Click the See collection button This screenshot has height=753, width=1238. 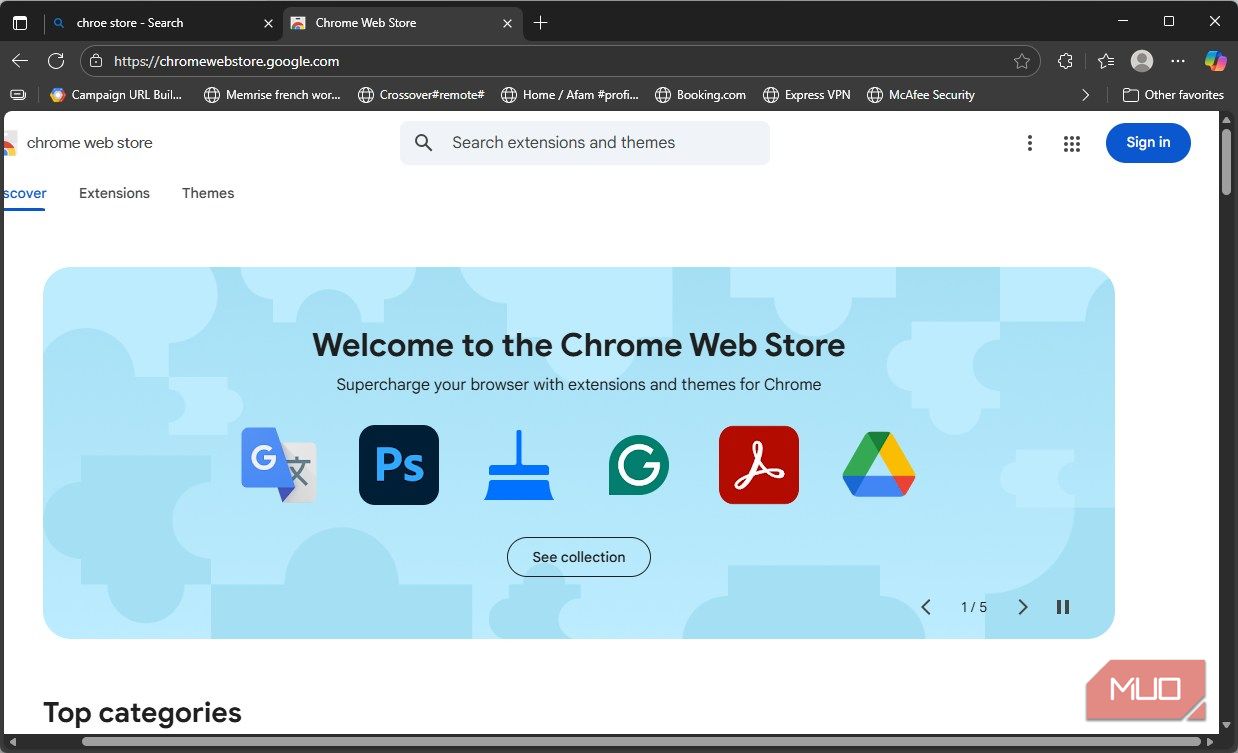click(x=579, y=557)
